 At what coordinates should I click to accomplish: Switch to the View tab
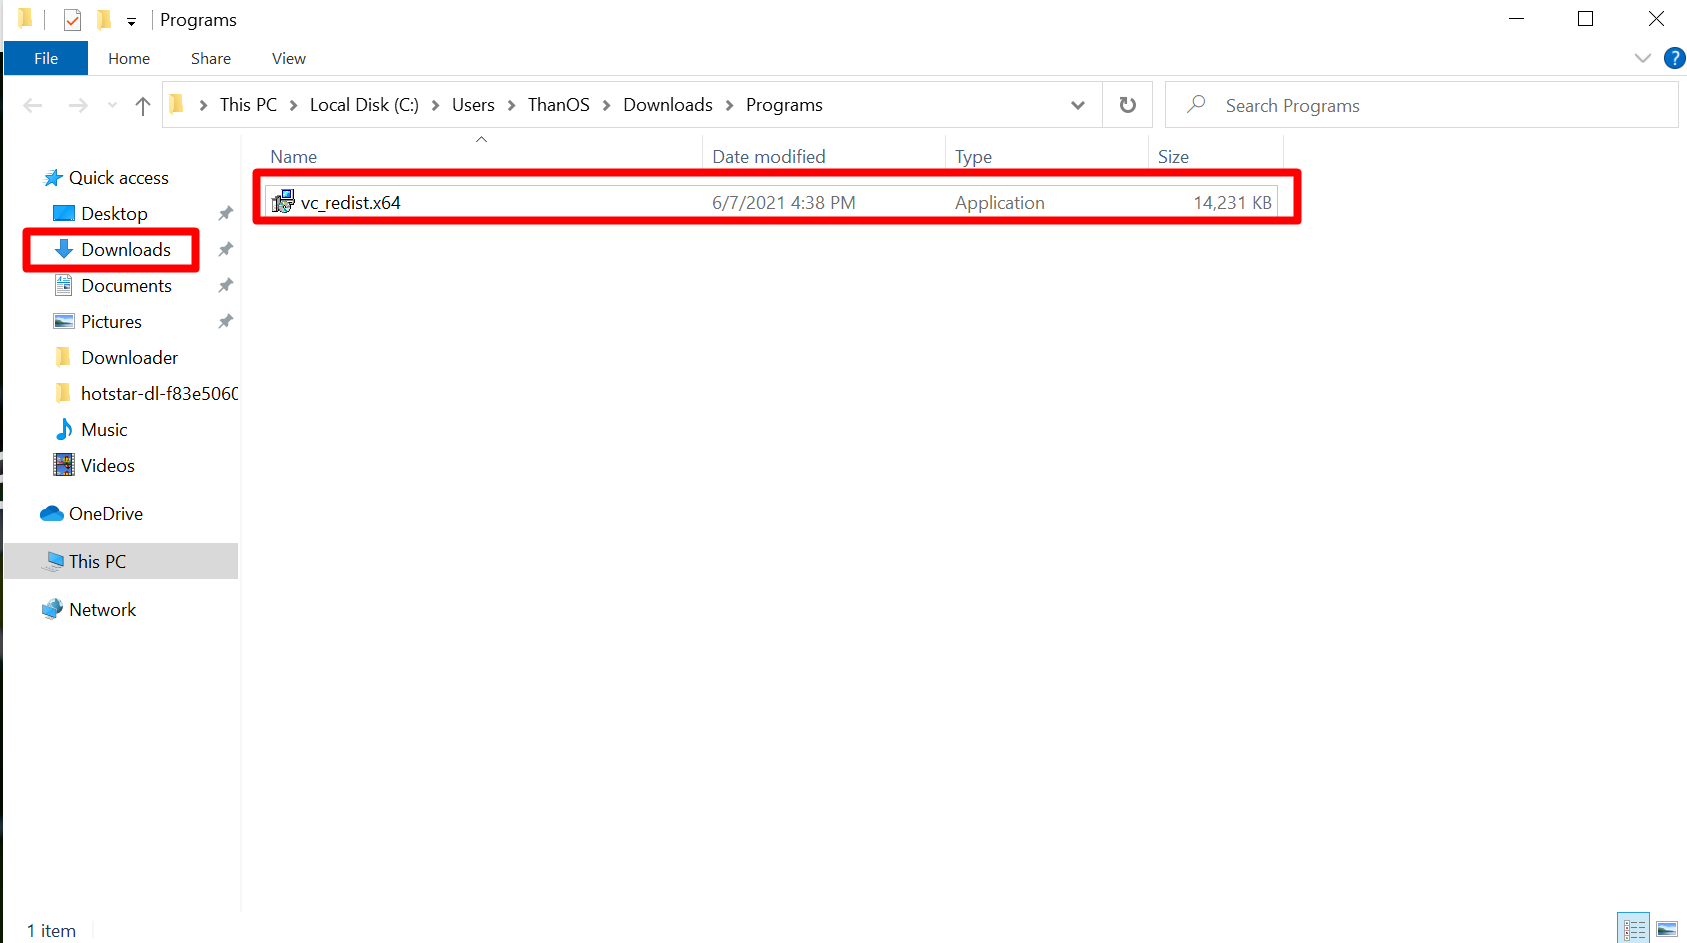(x=288, y=58)
